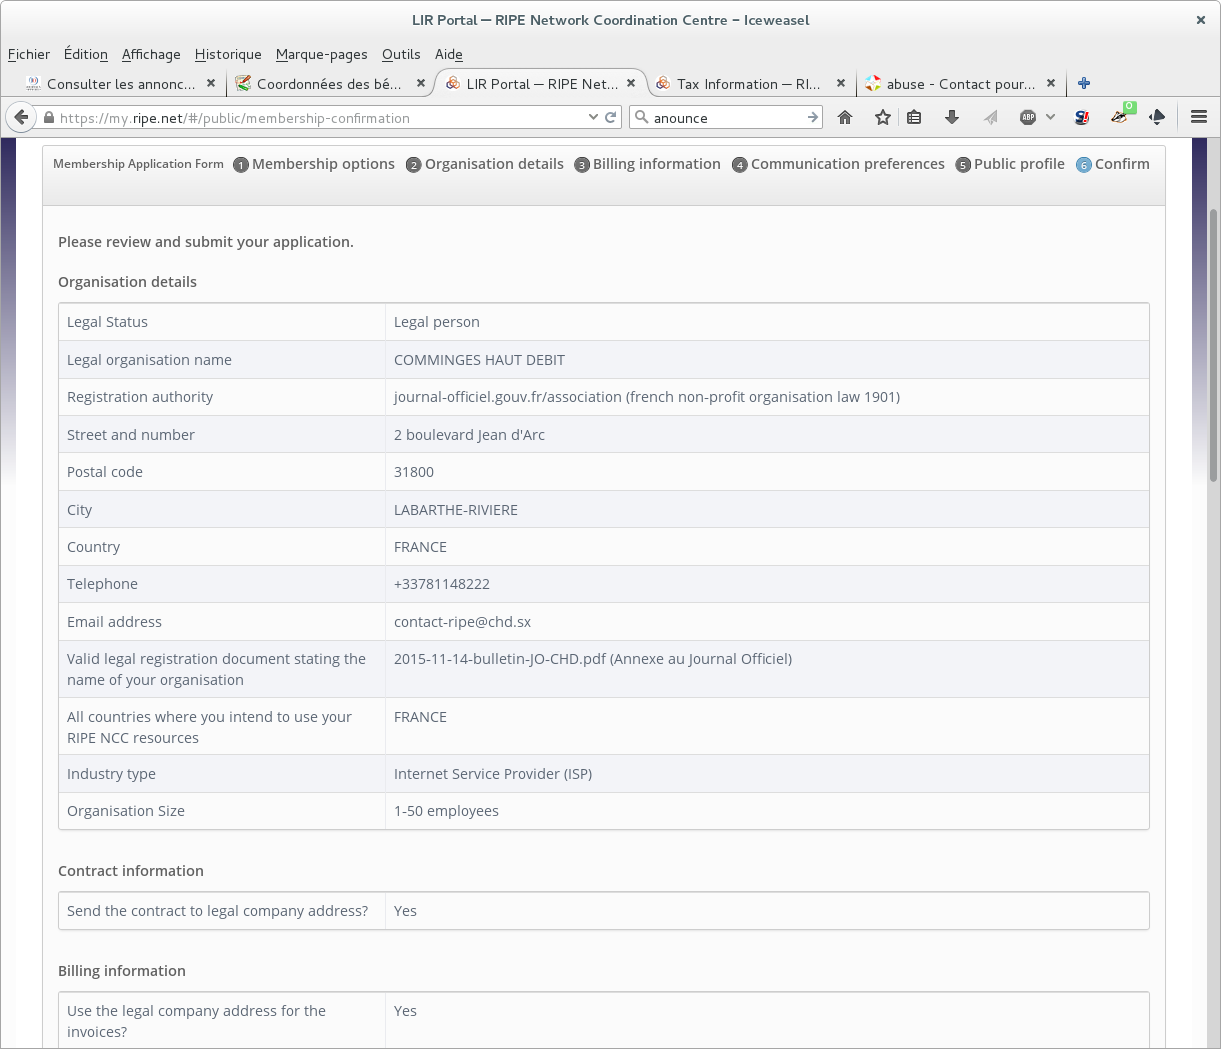Click the black diamond arrows extension icon

(x=1157, y=118)
